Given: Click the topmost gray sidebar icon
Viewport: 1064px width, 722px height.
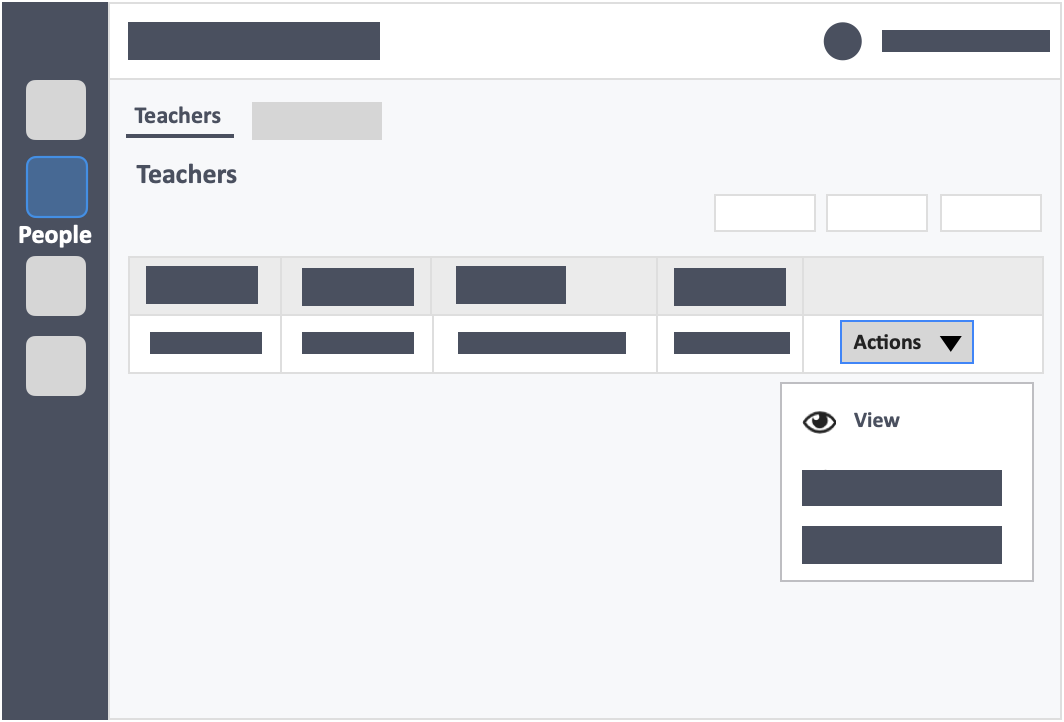Looking at the screenshot, I should (x=56, y=110).
